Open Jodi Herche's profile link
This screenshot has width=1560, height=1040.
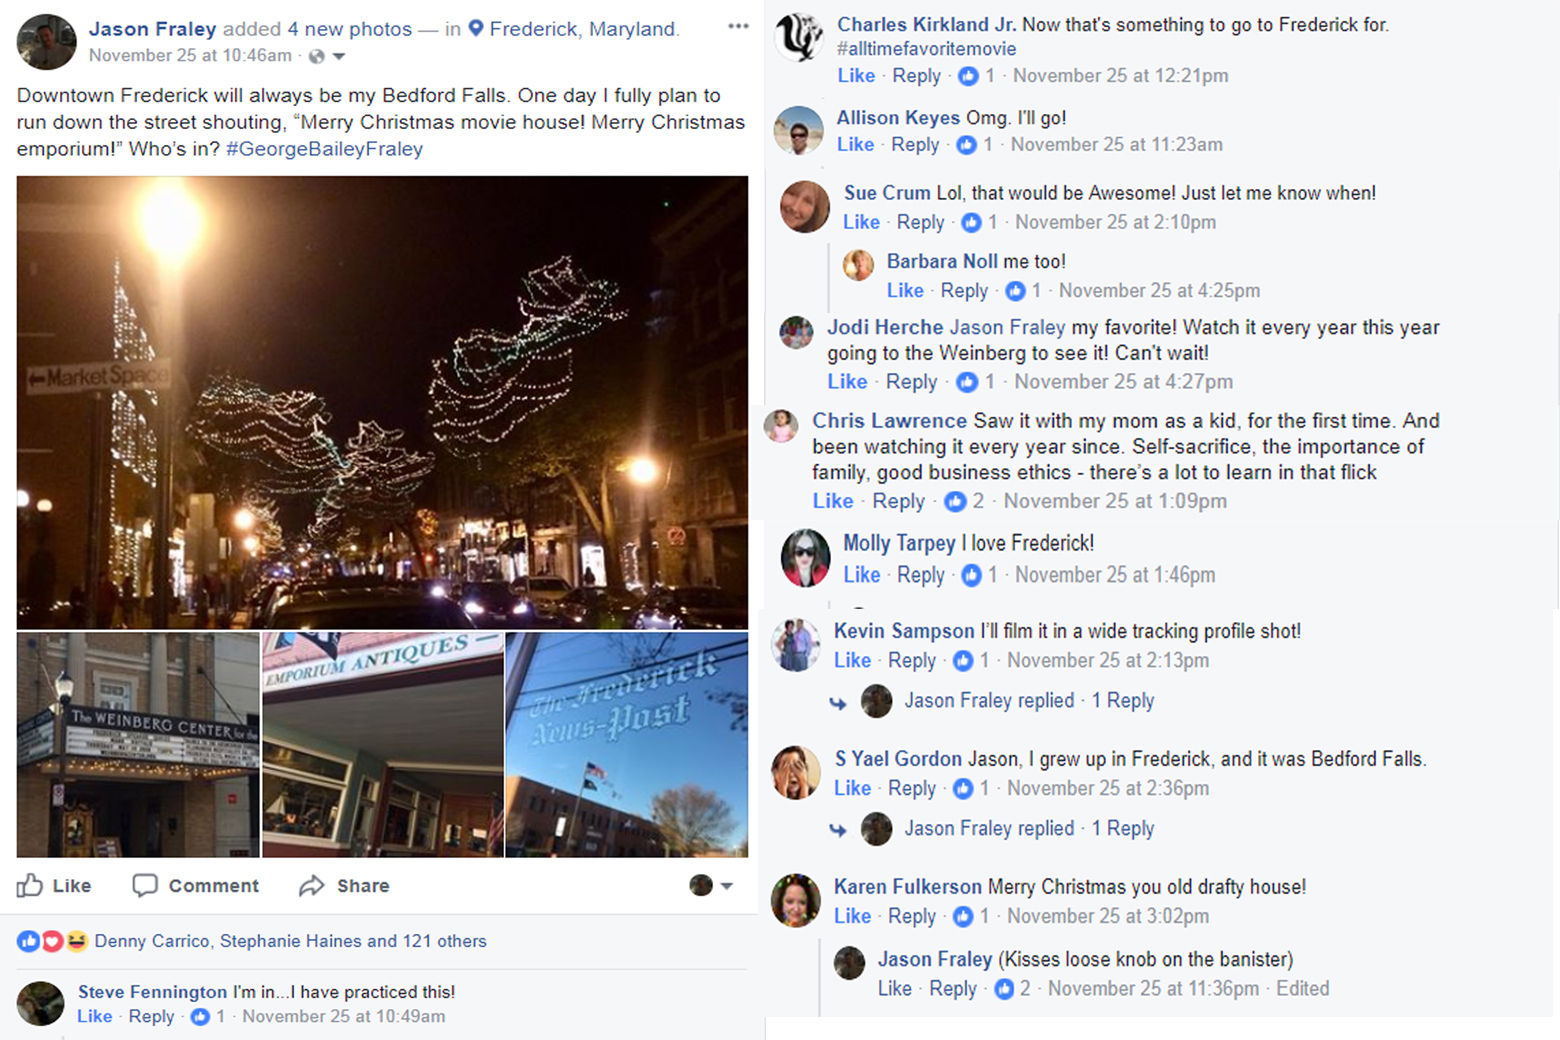(x=884, y=327)
